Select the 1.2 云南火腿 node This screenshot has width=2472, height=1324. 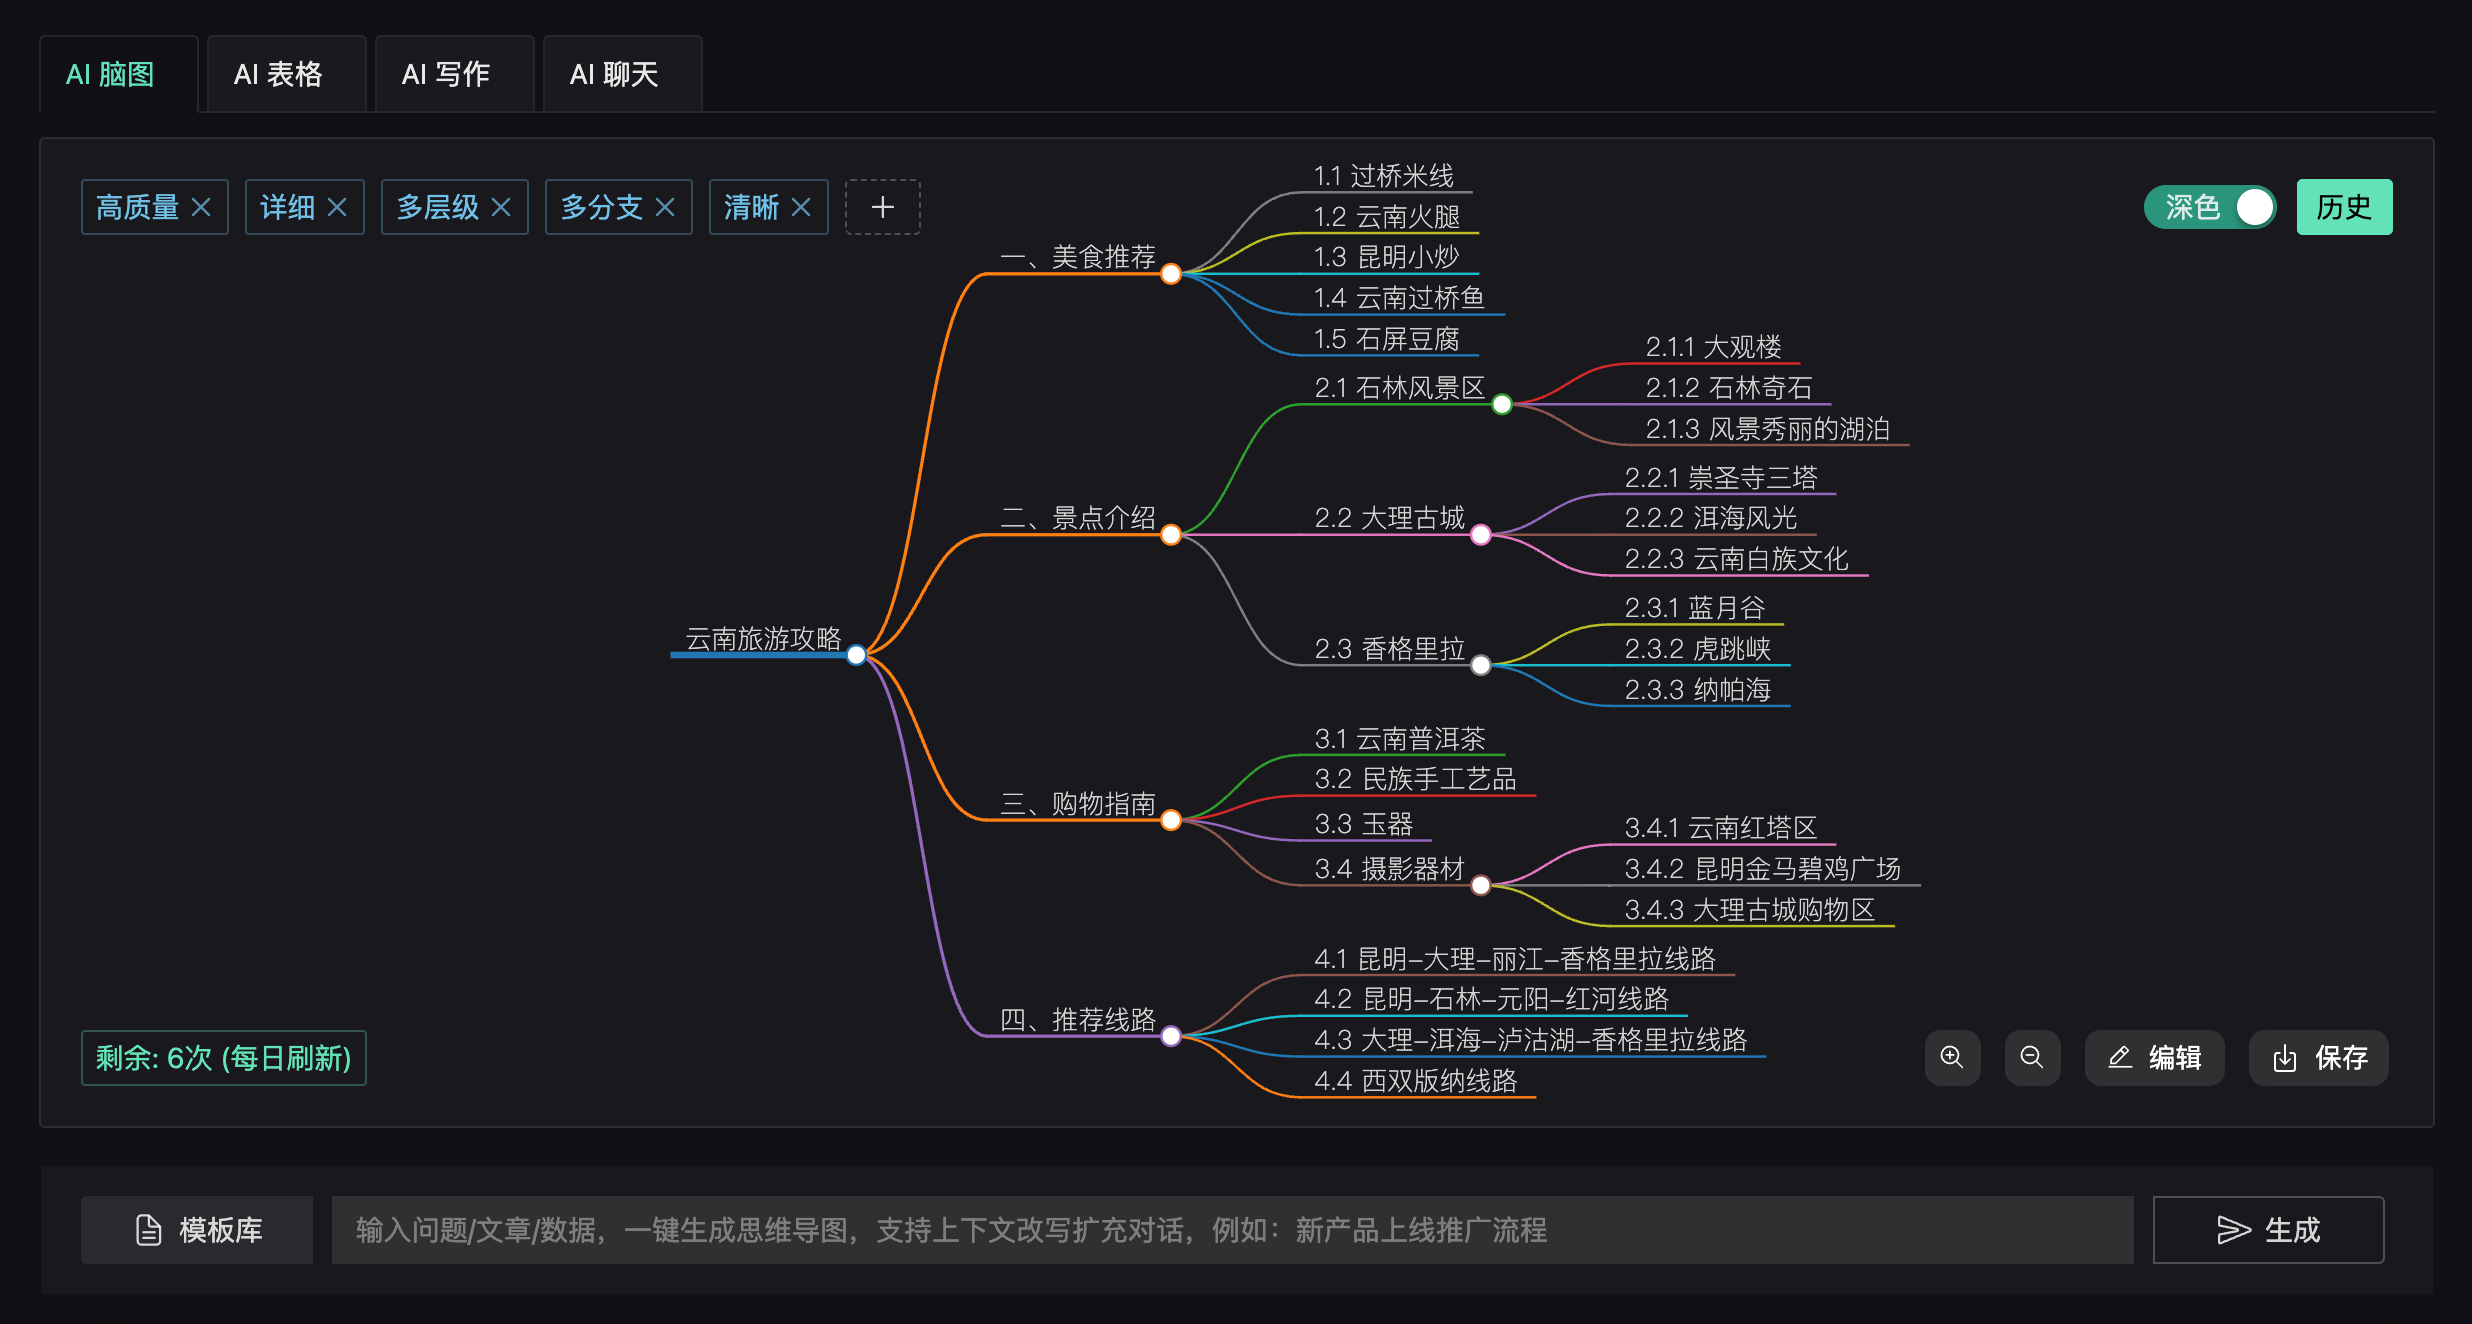pyautogui.click(x=1387, y=216)
